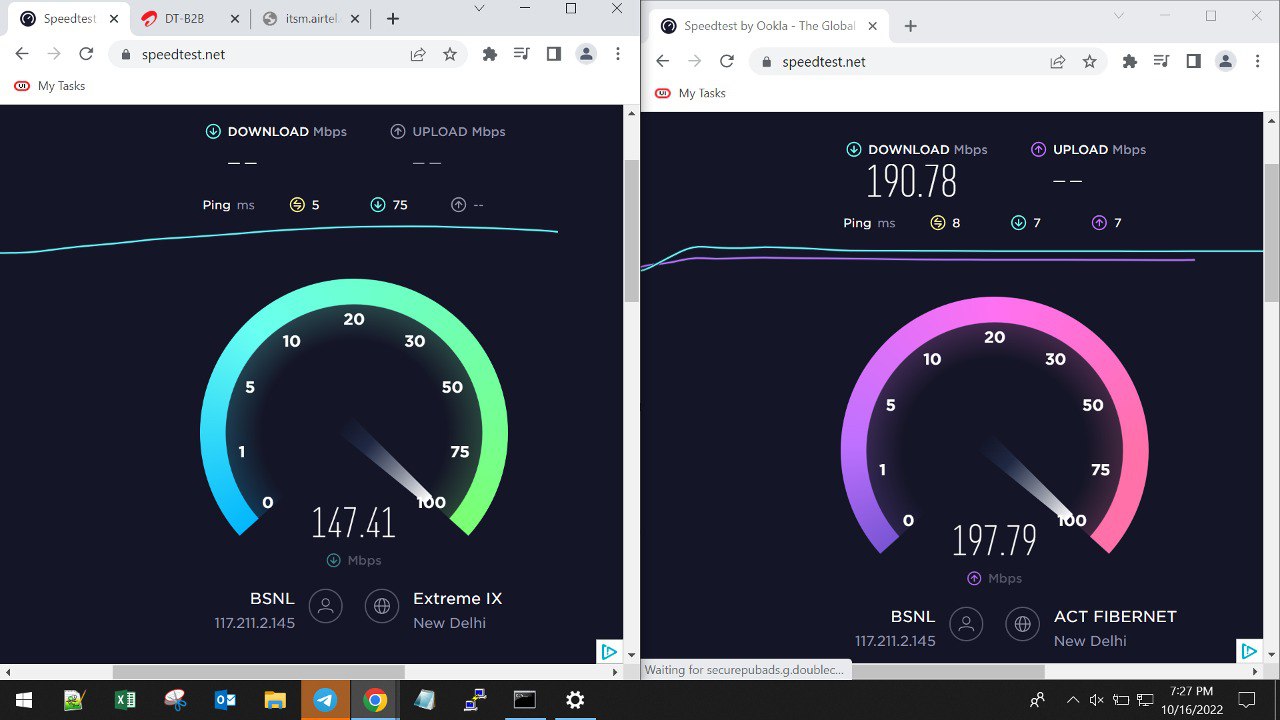Toggle the side panel in left browser

pyautogui.click(x=554, y=55)
